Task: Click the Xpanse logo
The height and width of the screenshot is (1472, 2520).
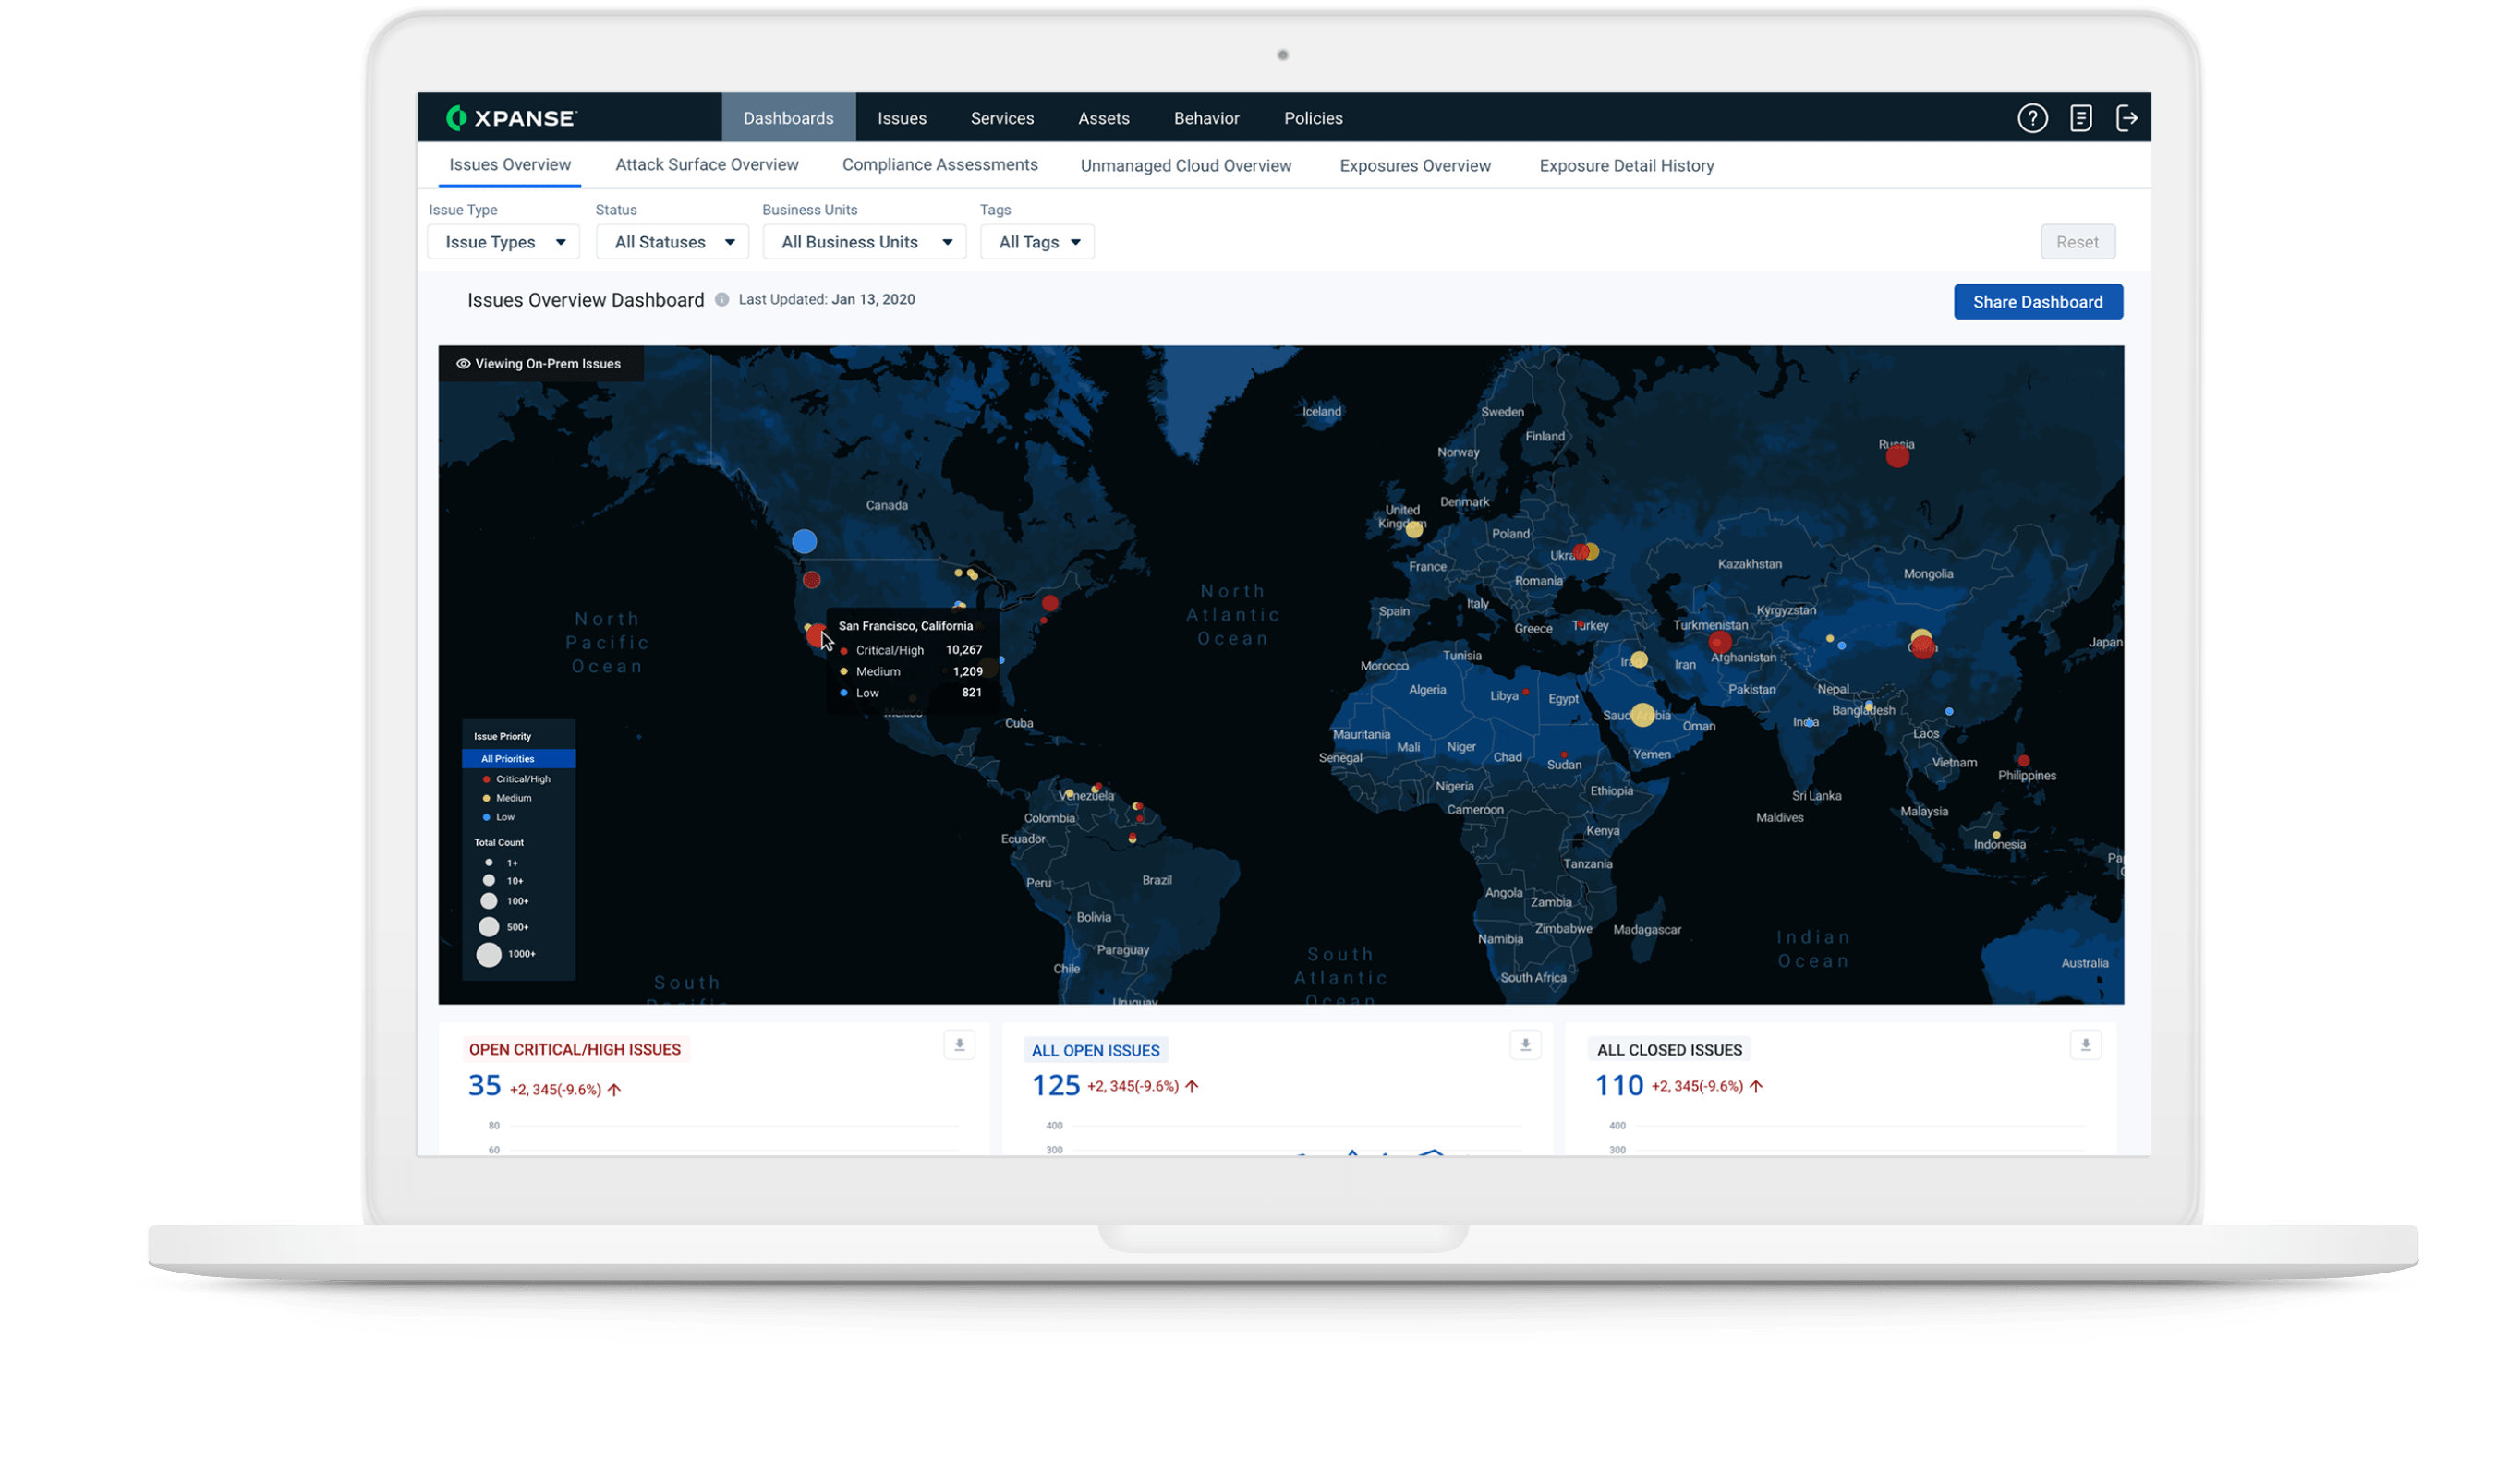Action: click(x=513, y=116)
